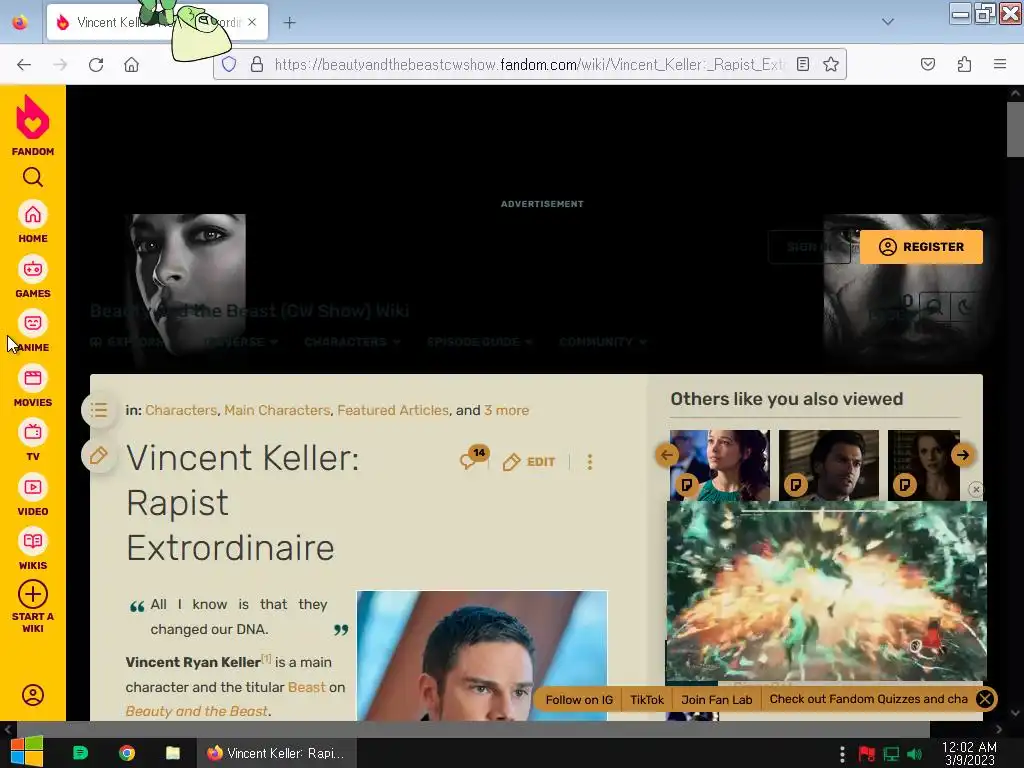
Task: Show previous items in Others viewed carousel
Action: [x=667, y=455]
